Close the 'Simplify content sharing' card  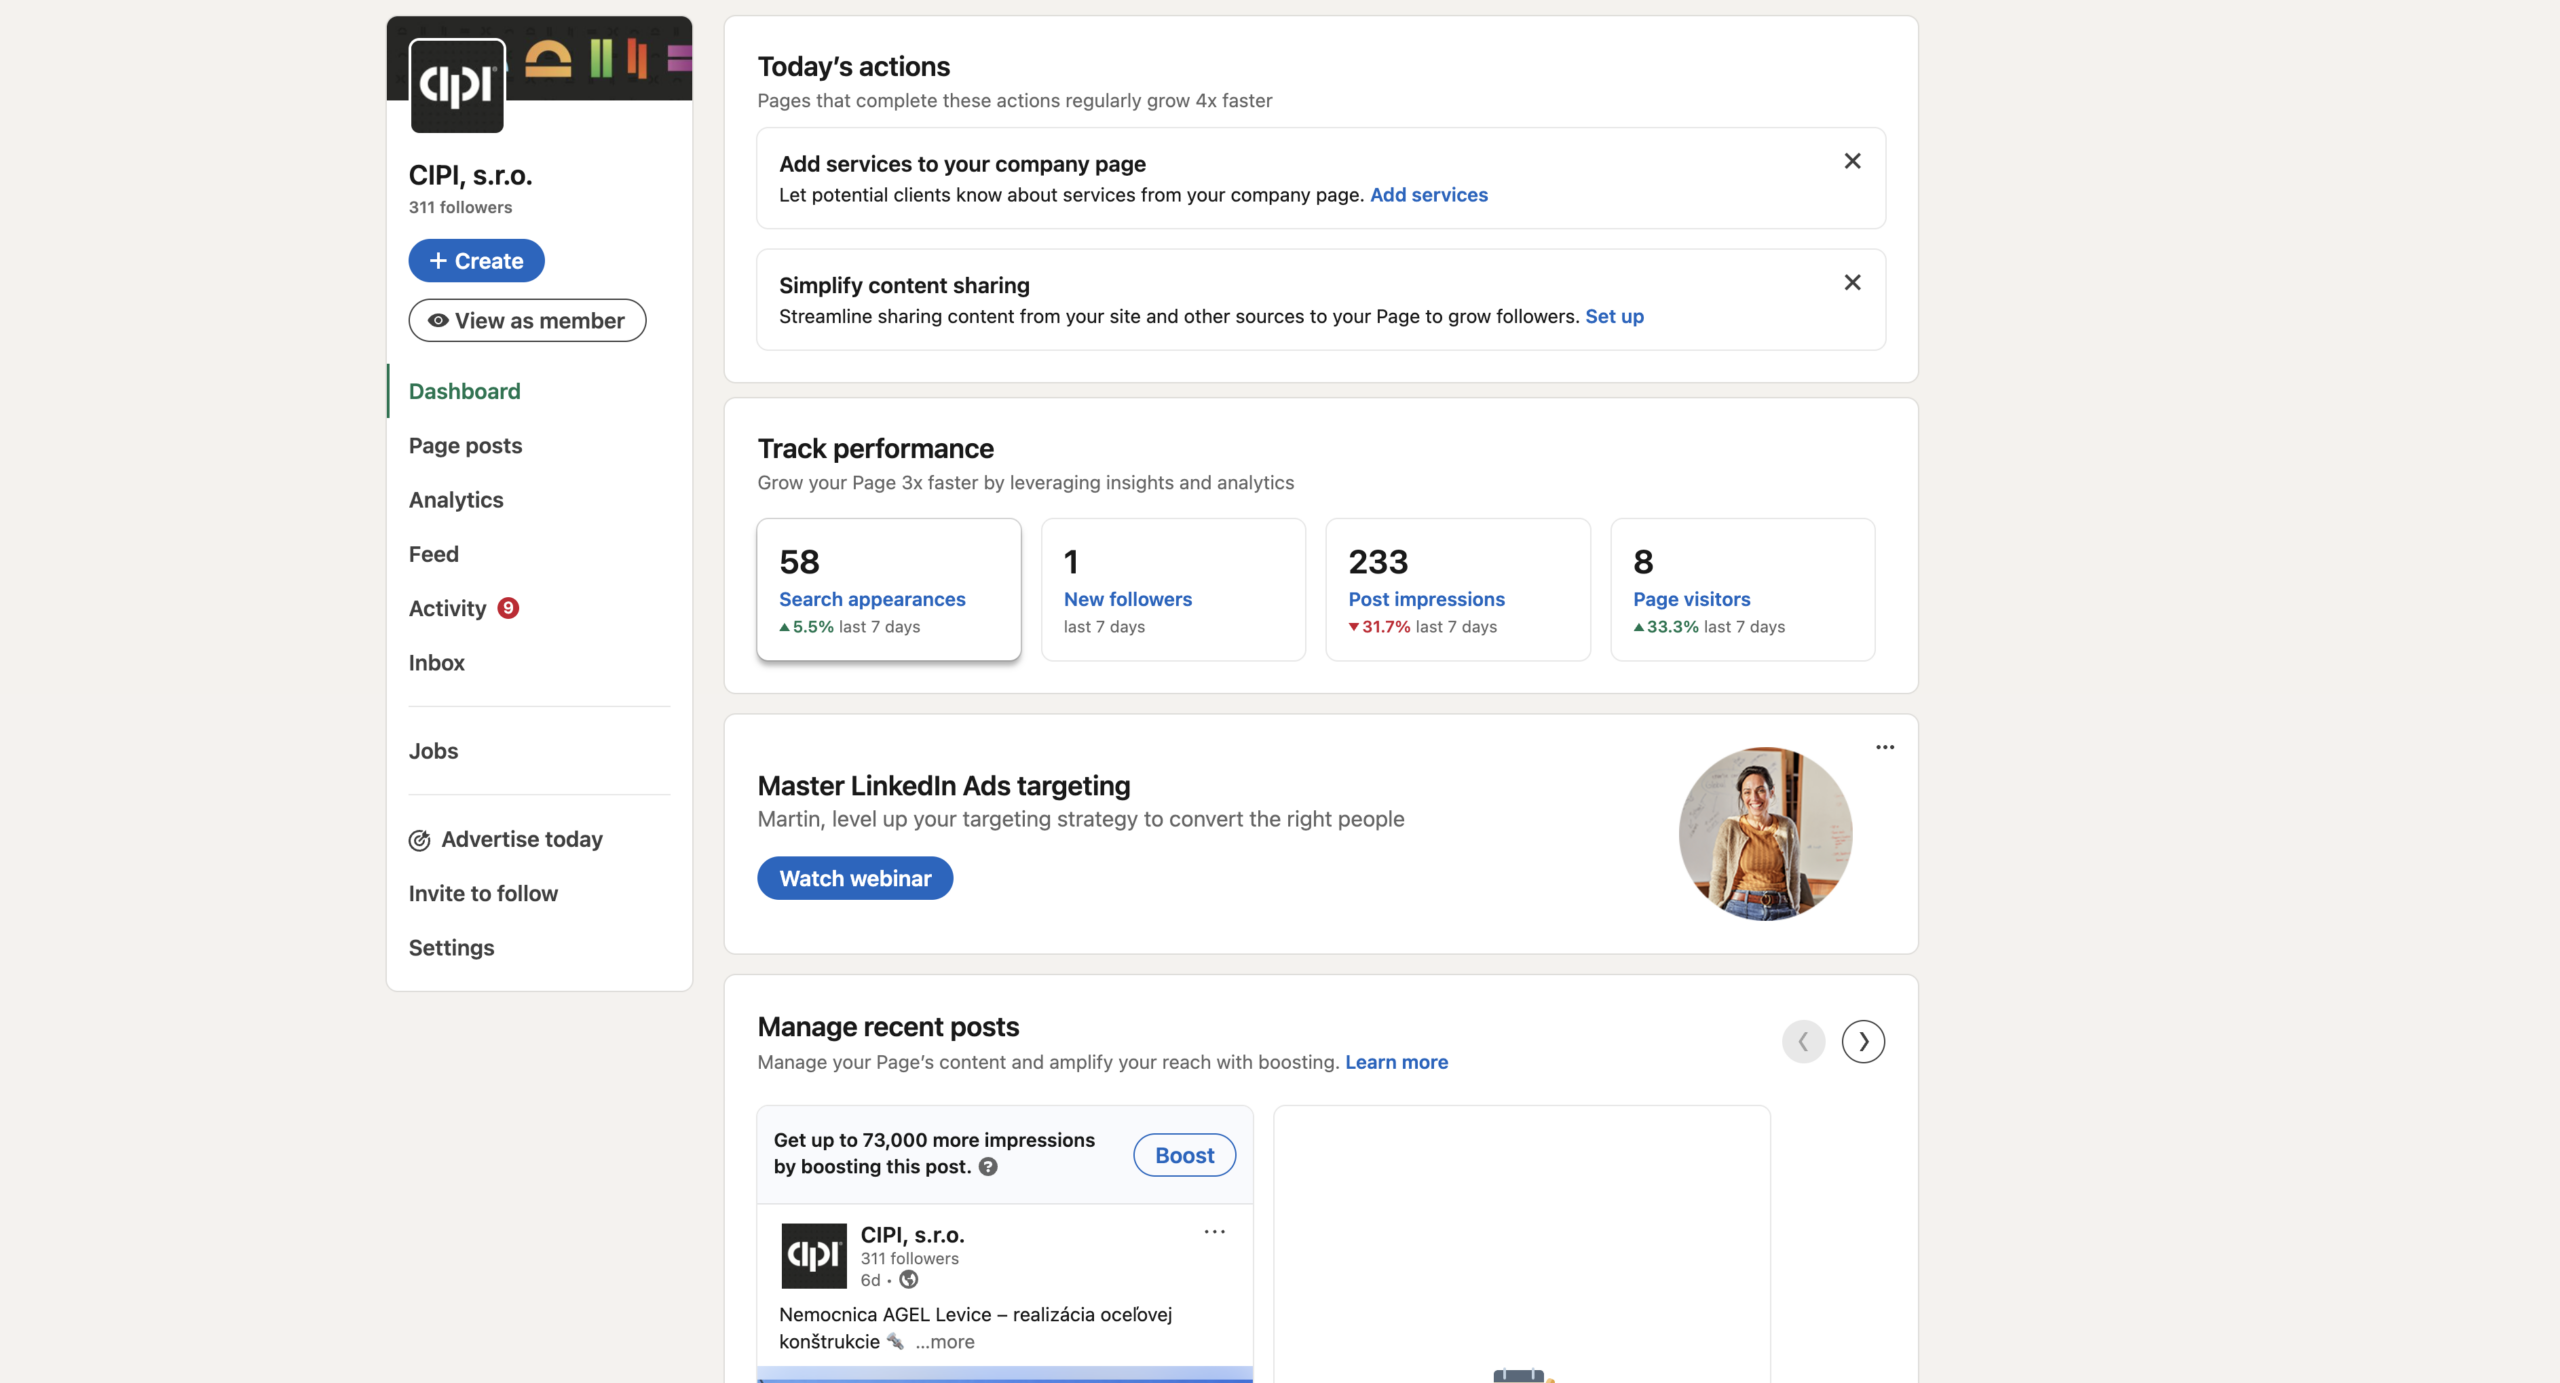click(1852, 283)
